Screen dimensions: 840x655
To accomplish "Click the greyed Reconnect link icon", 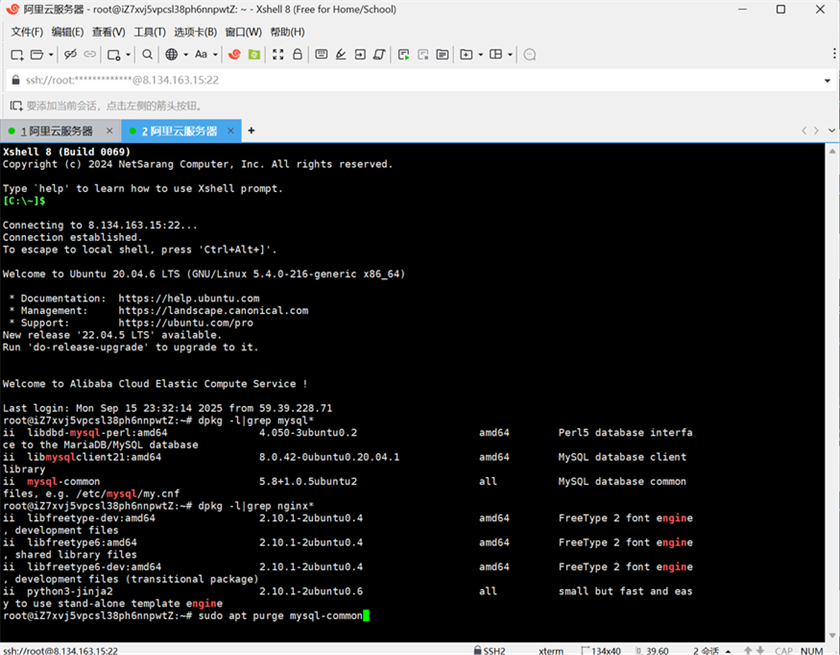I will pyautogui.click(x=89, y=54).
